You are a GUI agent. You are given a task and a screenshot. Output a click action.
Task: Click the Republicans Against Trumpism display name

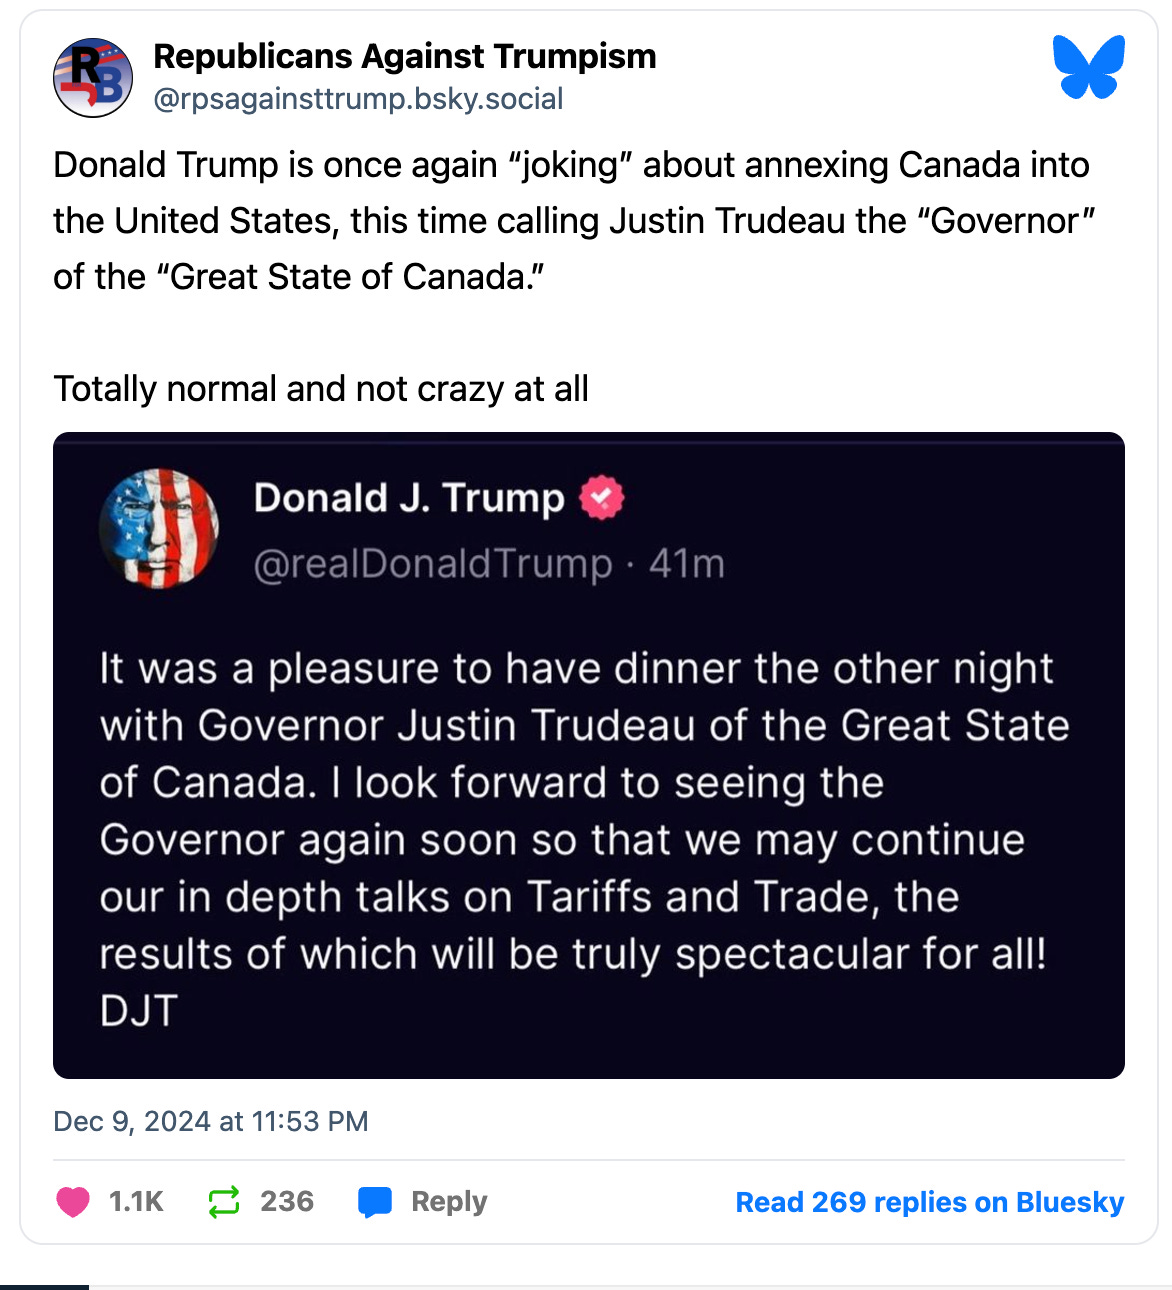(x=403, y=56)
